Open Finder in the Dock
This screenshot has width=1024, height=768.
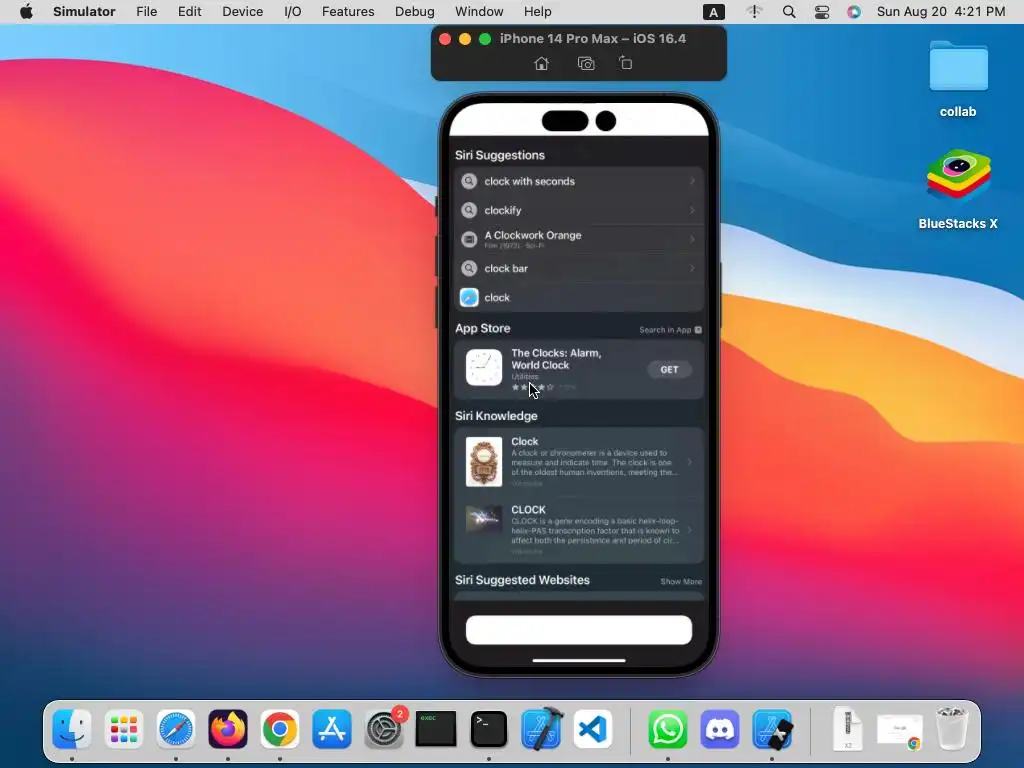click(72, 729)
